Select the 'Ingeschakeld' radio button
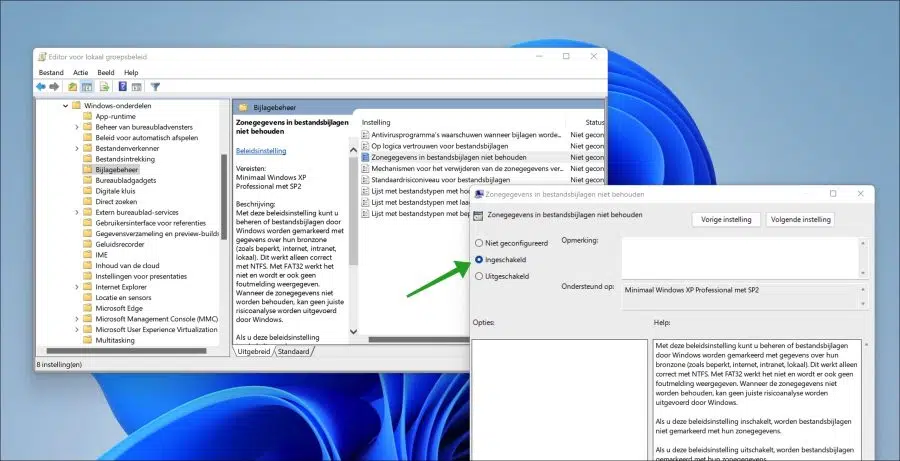900x461 pixels. (x=479, y=259)
